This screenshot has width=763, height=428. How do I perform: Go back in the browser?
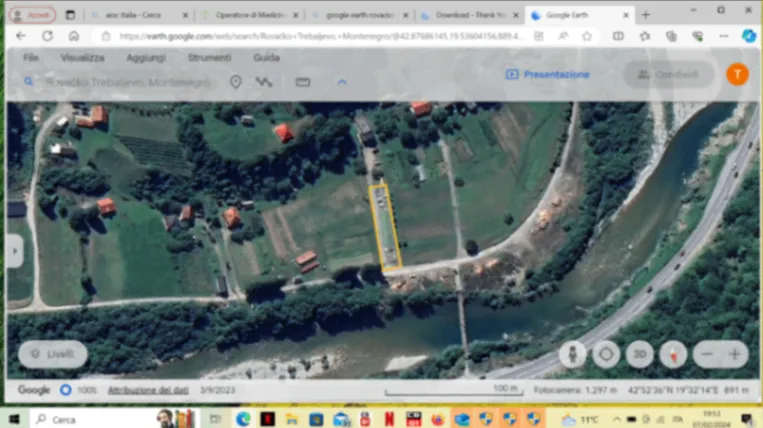20,36
